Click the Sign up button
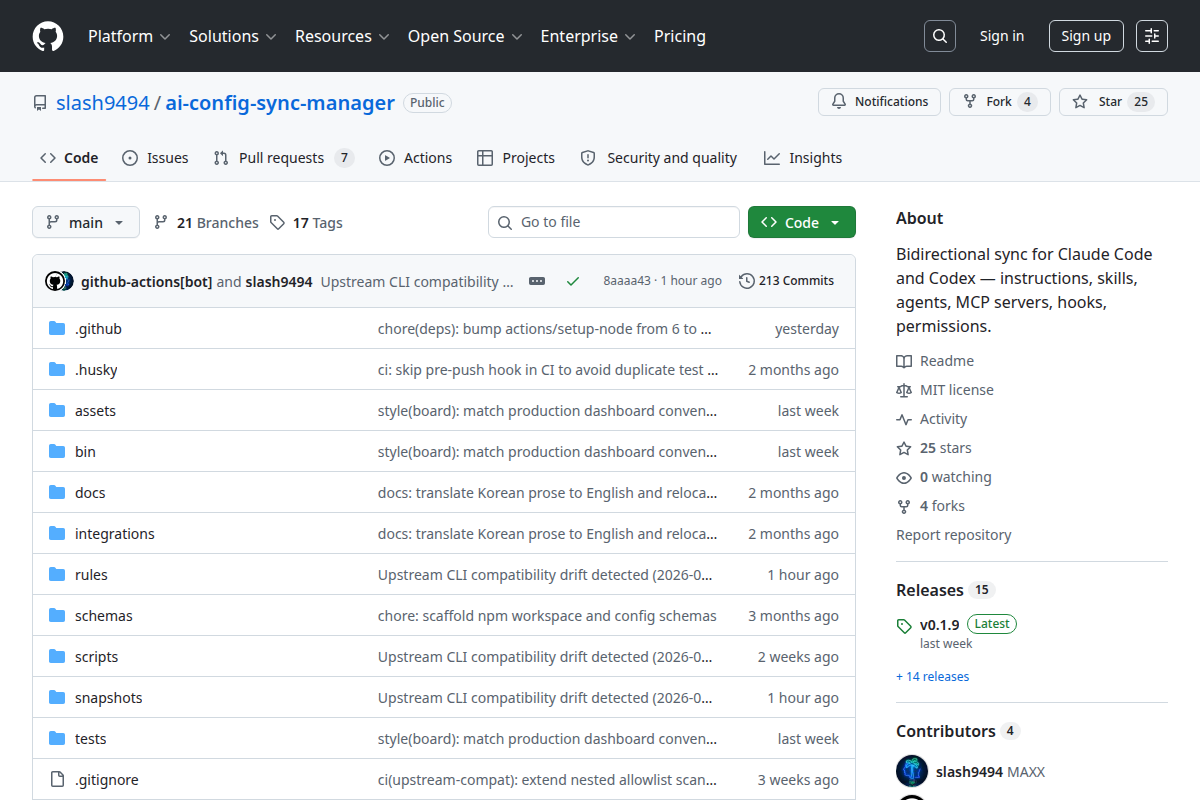Screen dimensions: 1200x800 click(x=1086, y=36)
